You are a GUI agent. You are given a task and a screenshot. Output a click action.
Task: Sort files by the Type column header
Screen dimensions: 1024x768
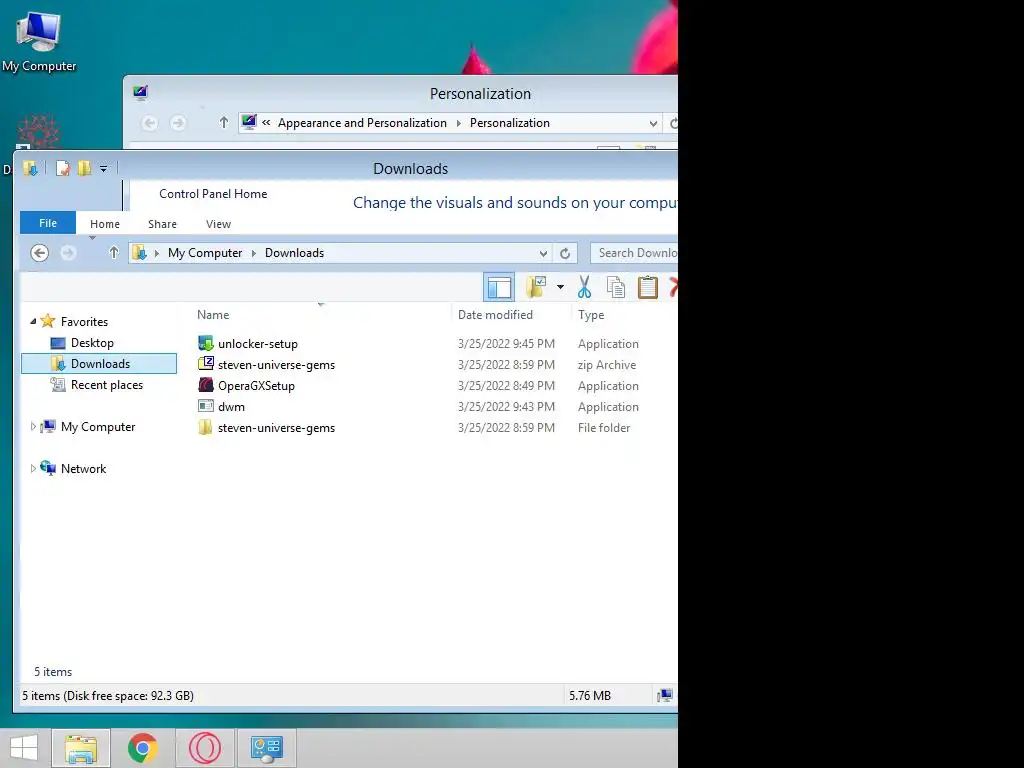point(591,315)
